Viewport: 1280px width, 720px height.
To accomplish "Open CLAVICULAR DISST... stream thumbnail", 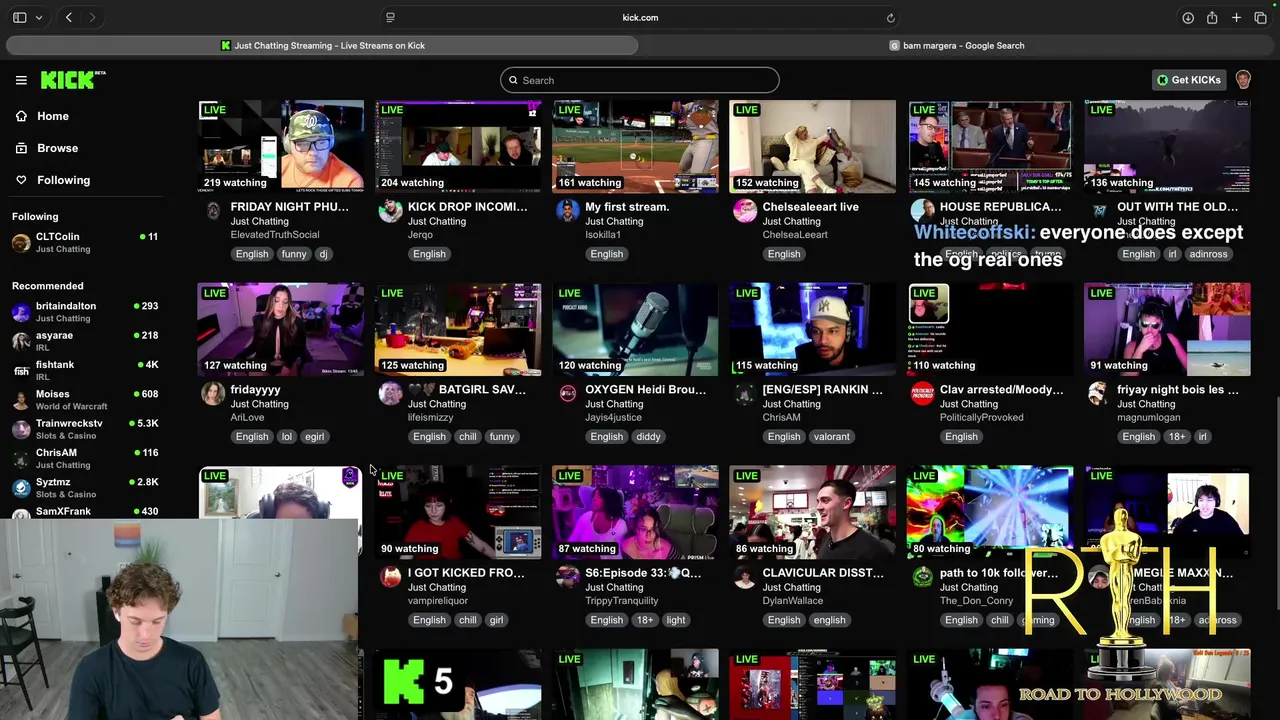I will (x=812, y=512).
